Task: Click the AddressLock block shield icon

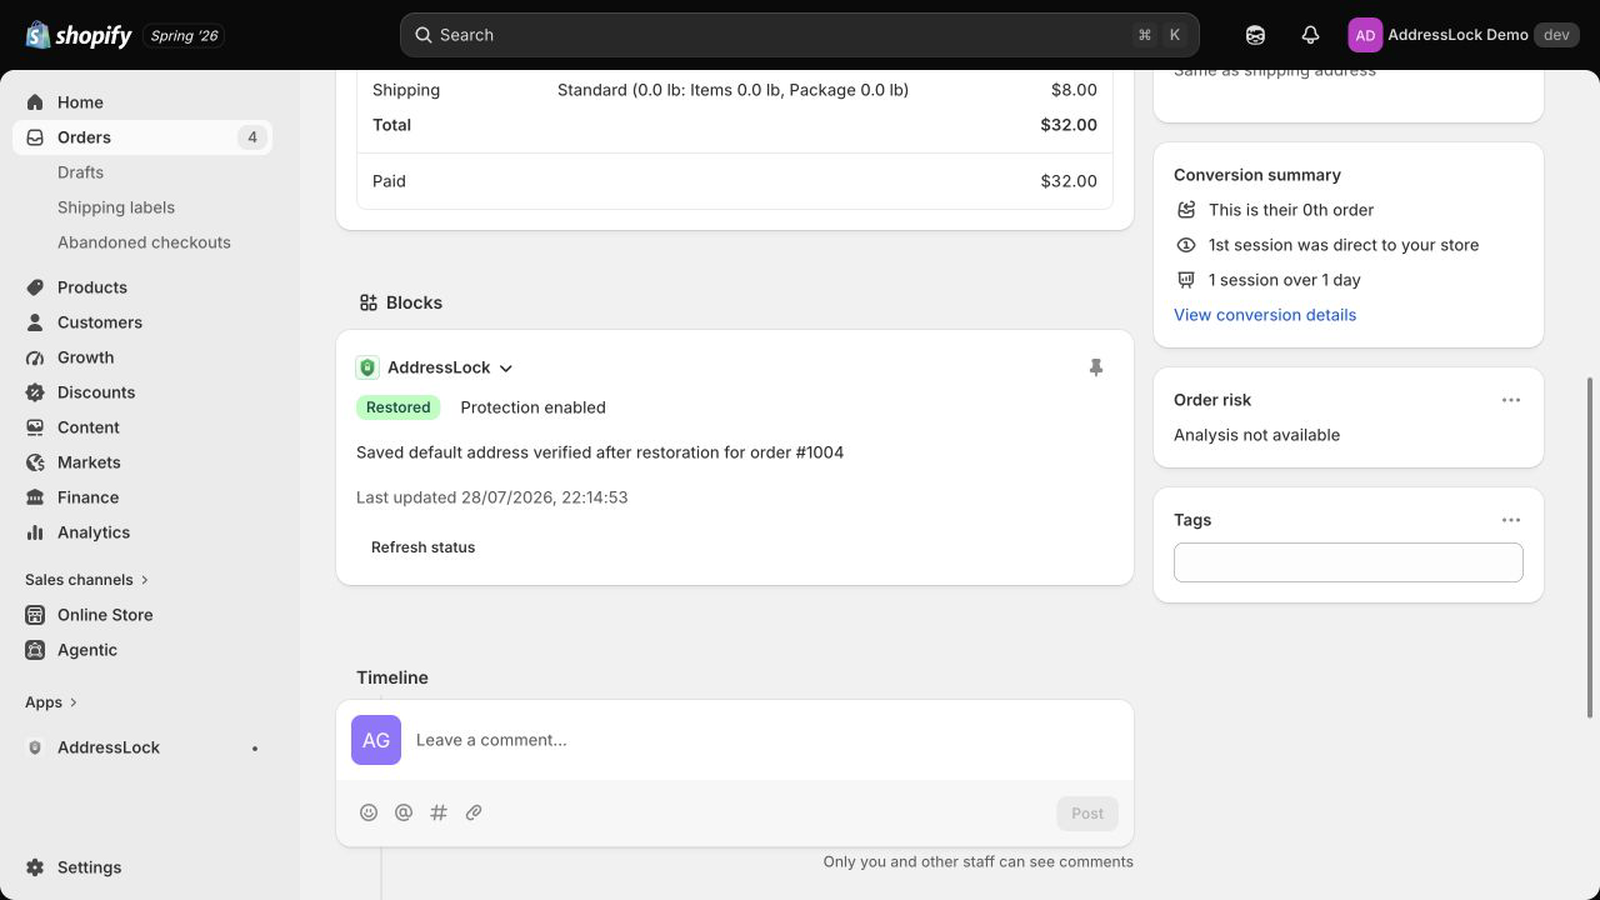Action: tap(367, 367)
